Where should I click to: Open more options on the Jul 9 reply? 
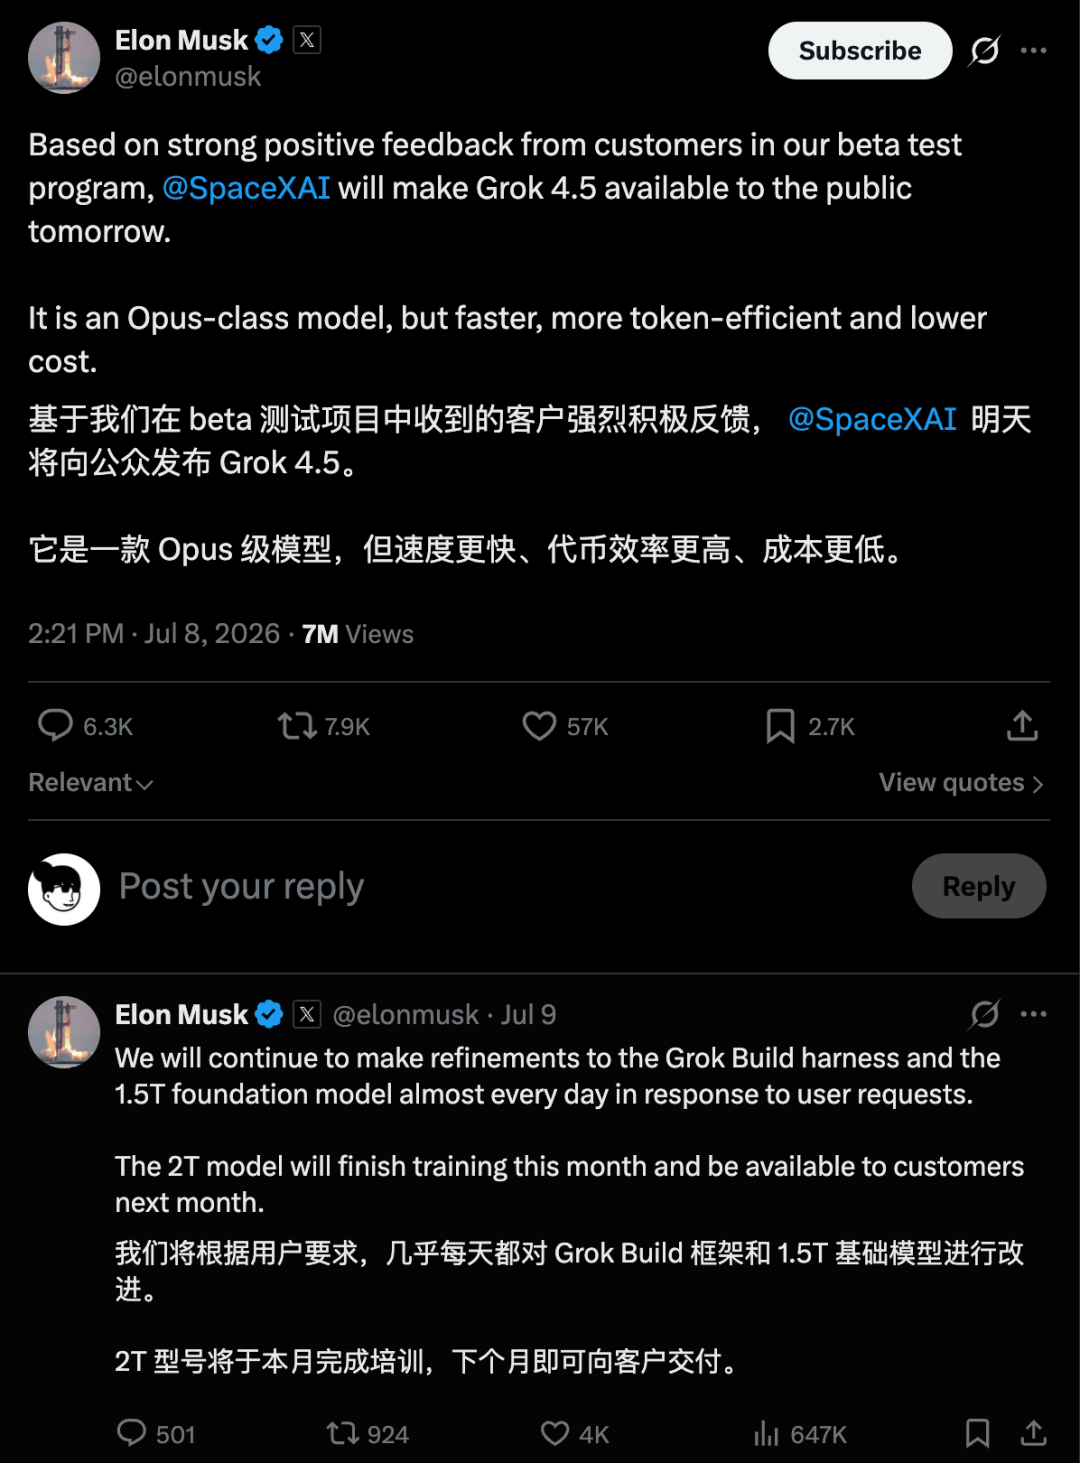[x=1034, y=1014]
